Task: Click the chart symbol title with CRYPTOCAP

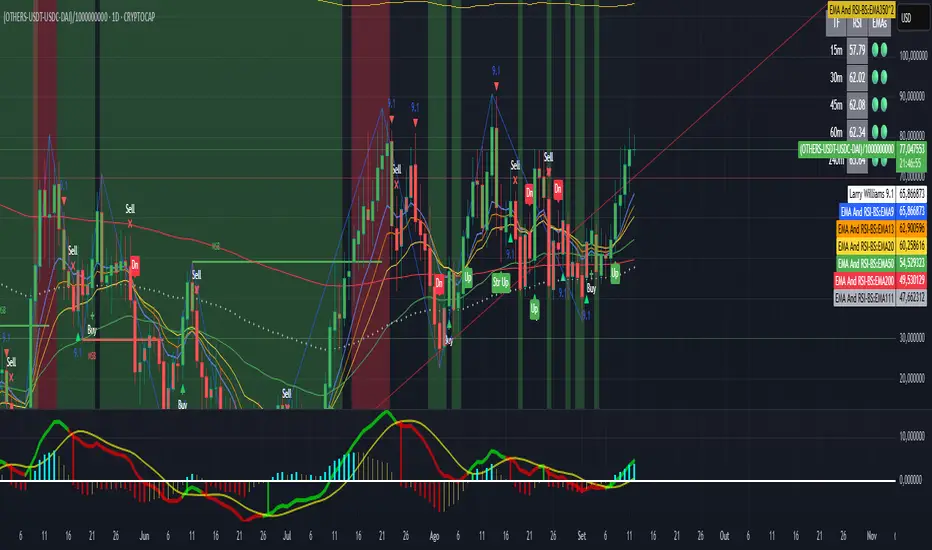Action: 79,17
